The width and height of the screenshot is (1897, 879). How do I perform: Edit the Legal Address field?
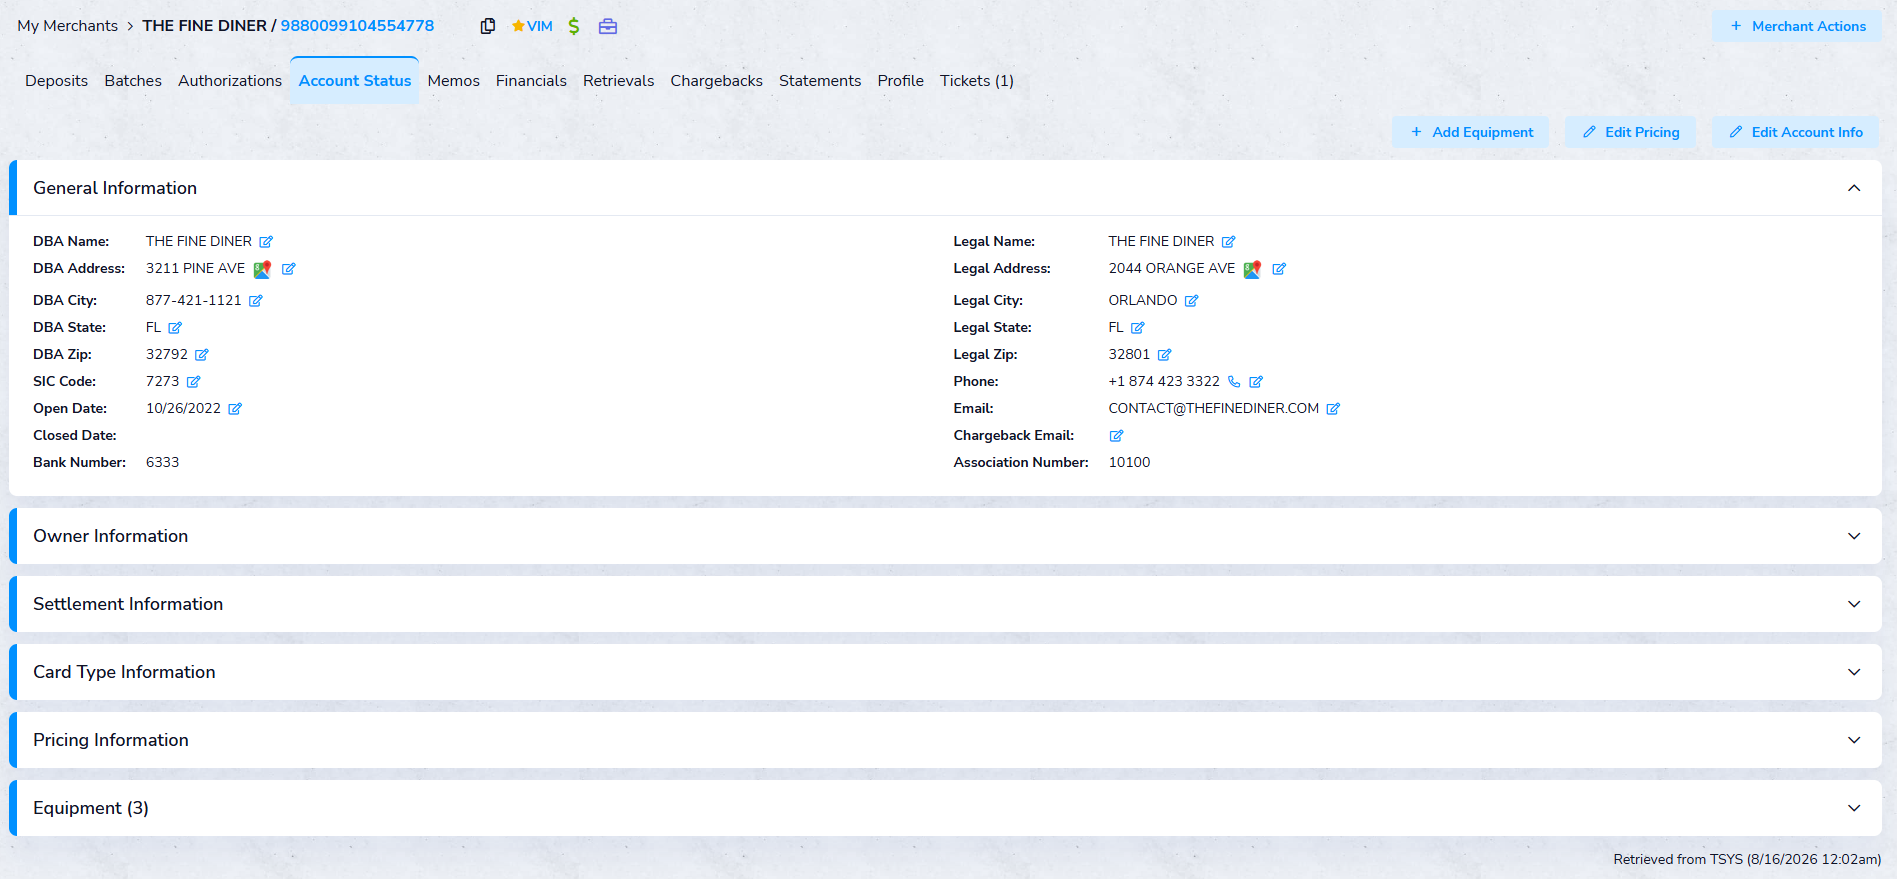[1279, 269]
